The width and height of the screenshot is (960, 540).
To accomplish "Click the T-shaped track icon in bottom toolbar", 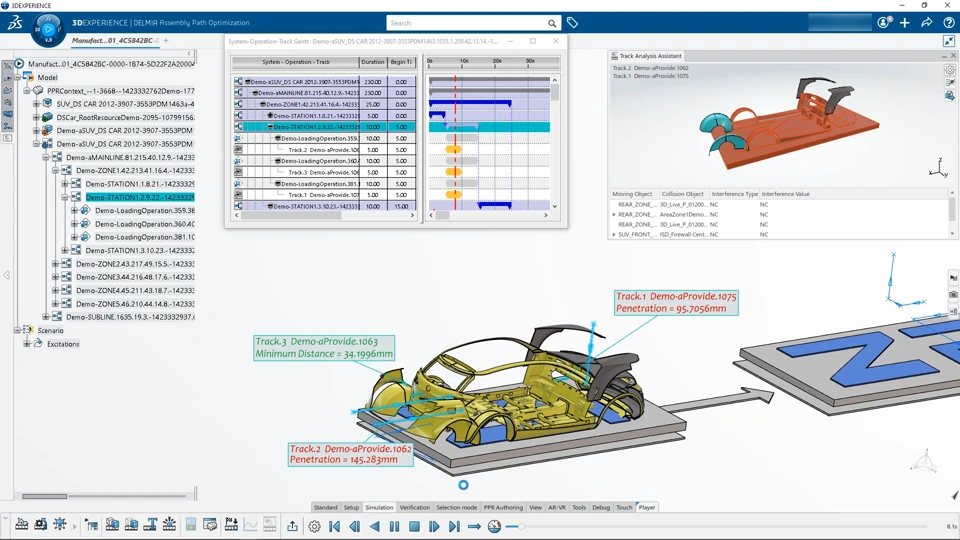I will 150,524.
